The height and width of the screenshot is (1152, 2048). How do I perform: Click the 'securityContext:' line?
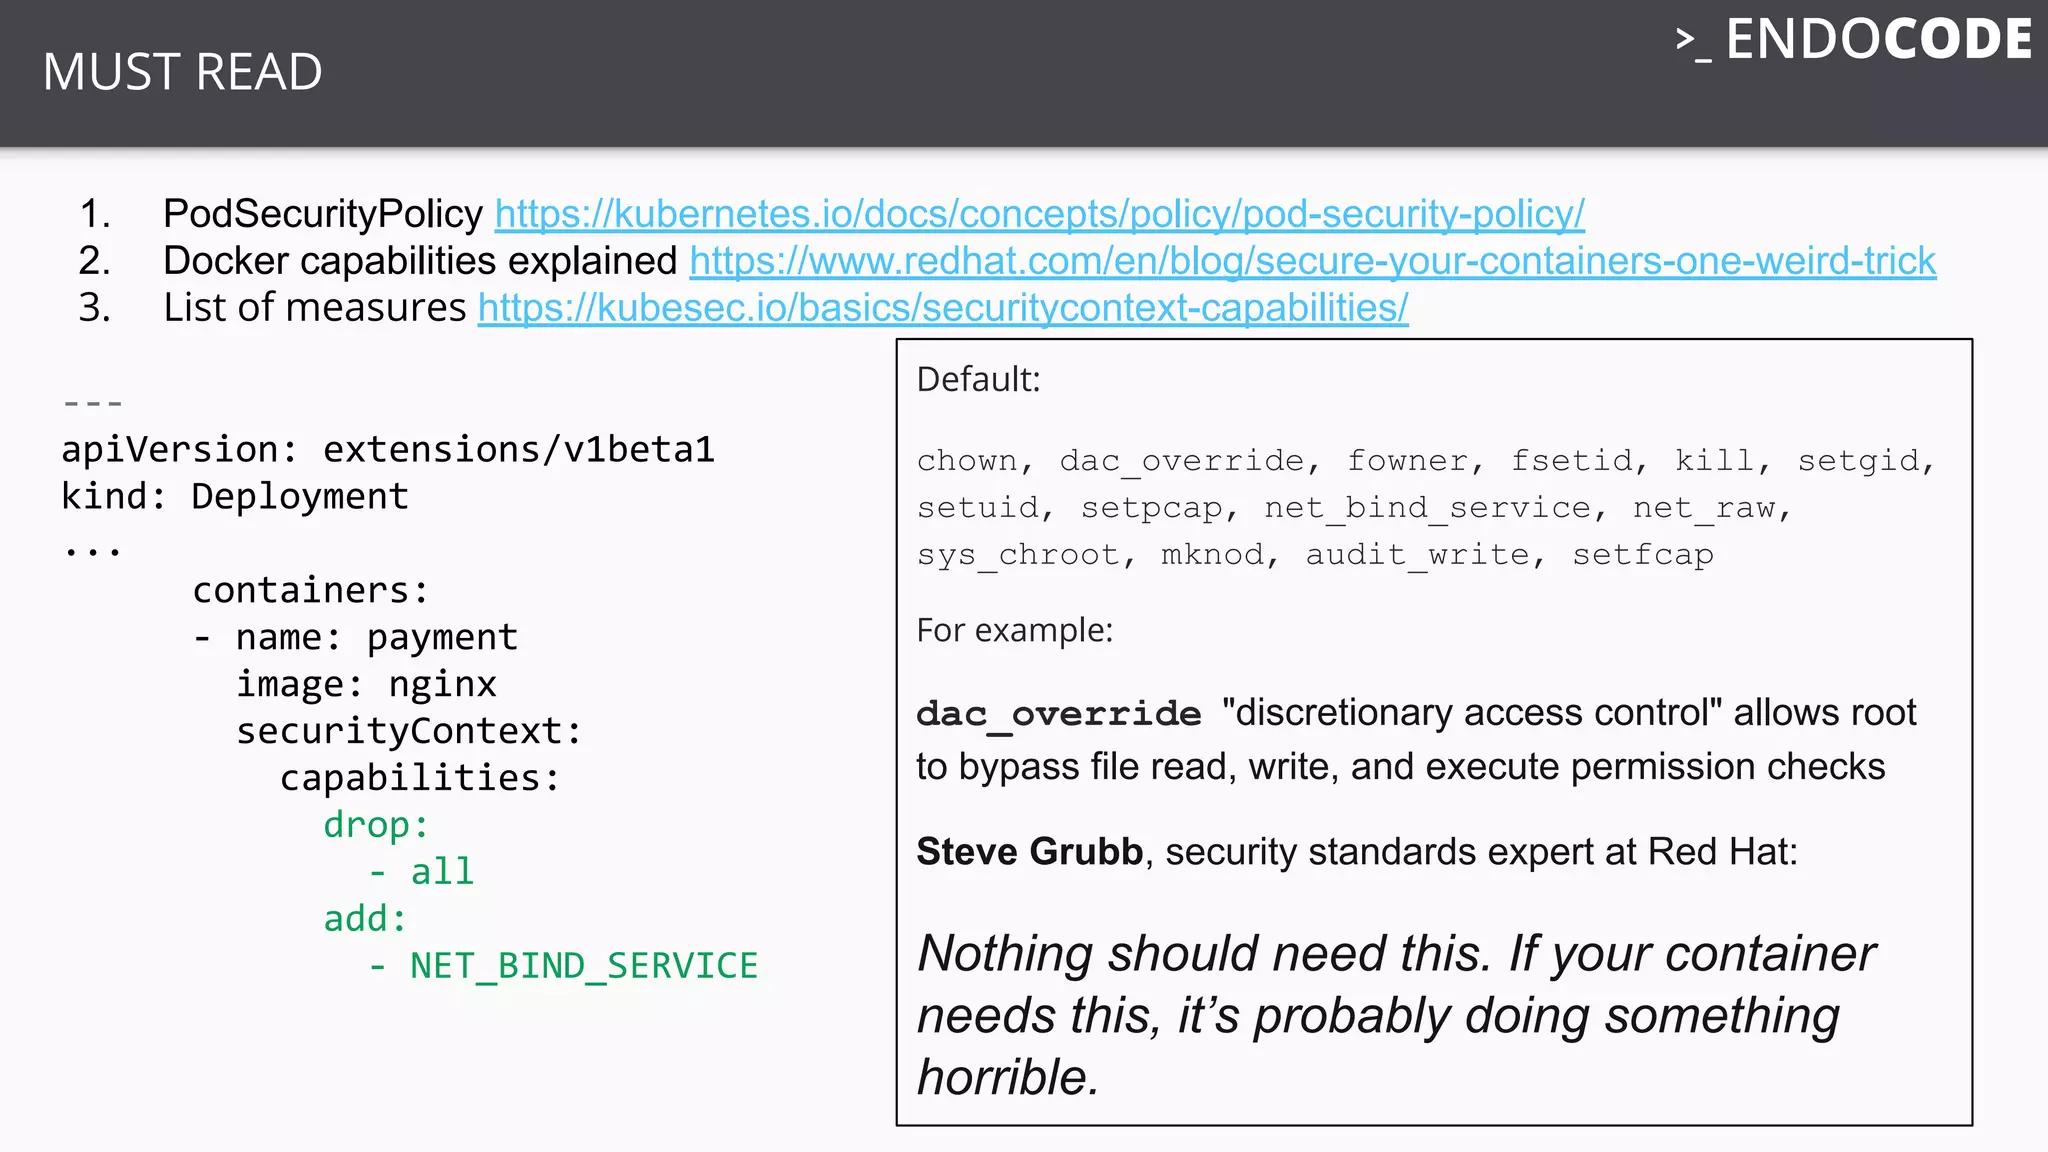click(409, 731)
